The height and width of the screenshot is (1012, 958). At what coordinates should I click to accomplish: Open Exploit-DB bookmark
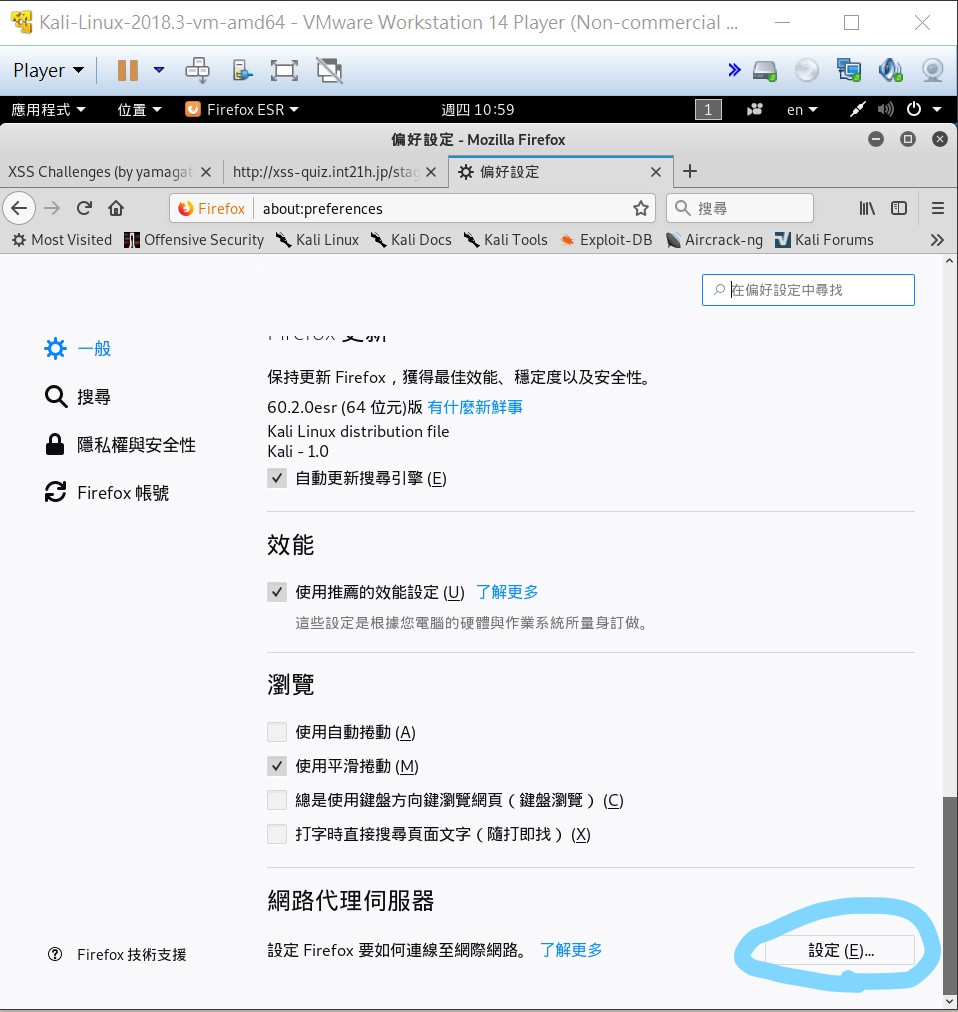point(606,240)
